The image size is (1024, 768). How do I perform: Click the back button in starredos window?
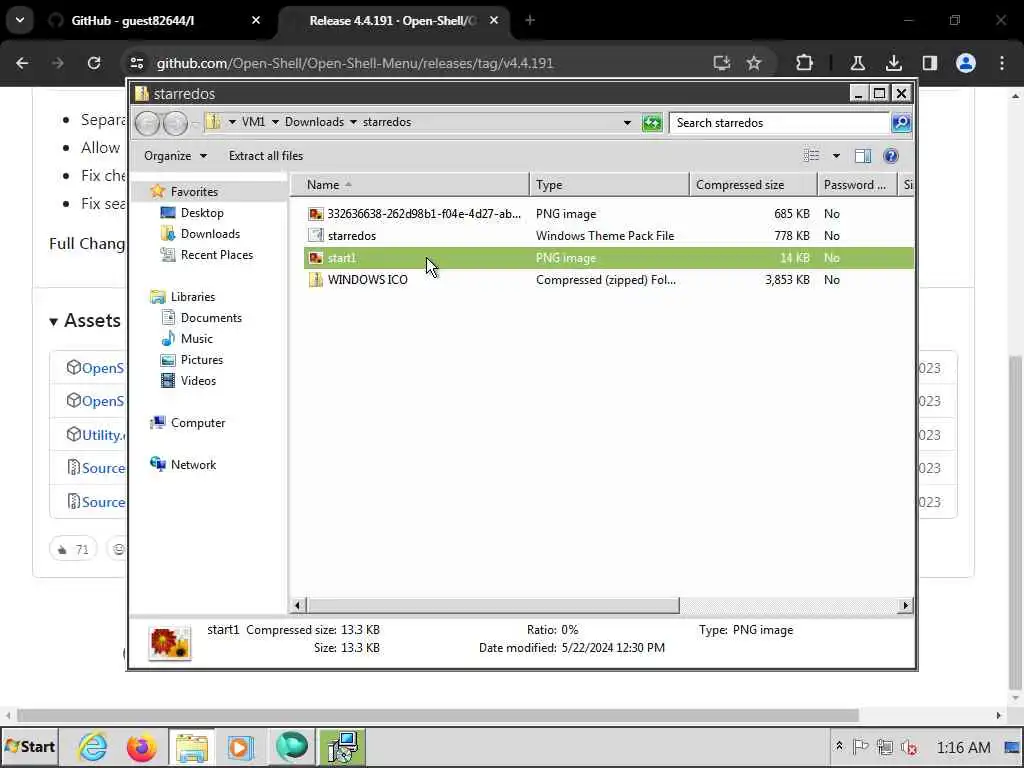[148, 123]
